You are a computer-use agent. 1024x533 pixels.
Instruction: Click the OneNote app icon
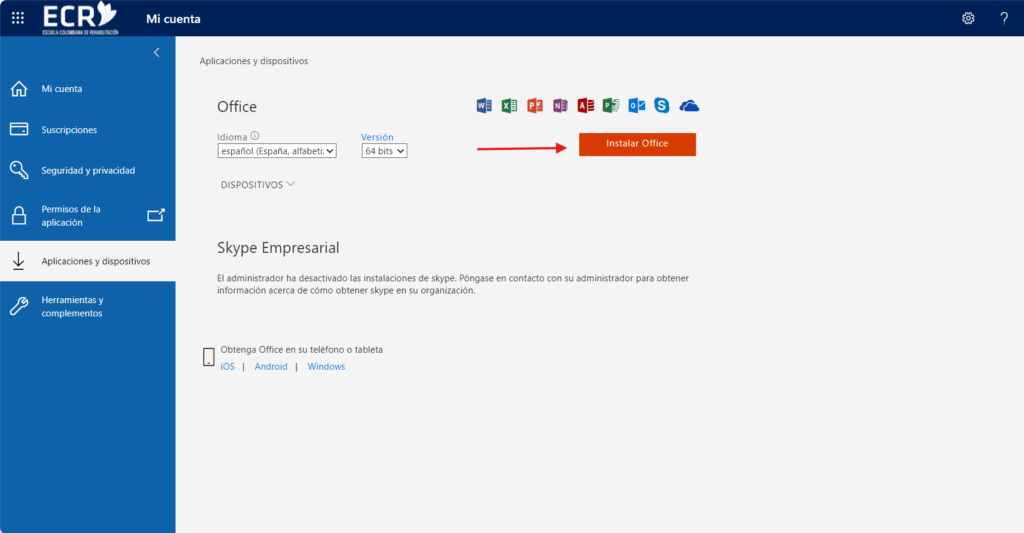tap(560, 106)
